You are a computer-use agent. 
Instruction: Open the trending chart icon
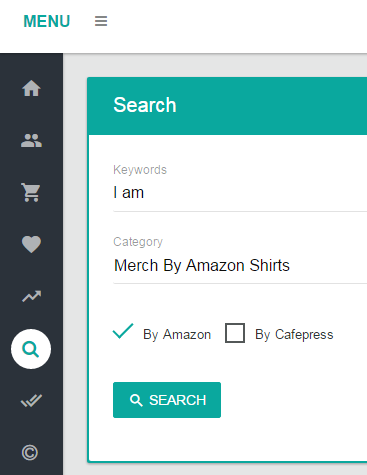point(31,296)
